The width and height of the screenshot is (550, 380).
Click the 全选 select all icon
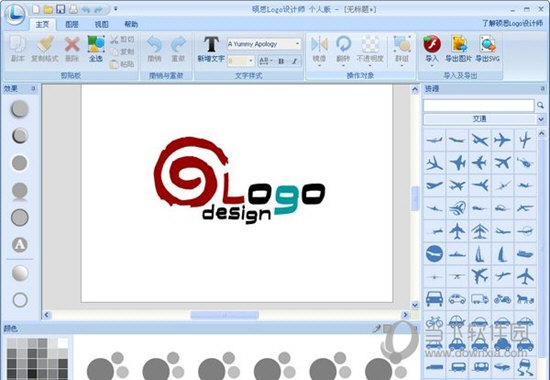96,48
